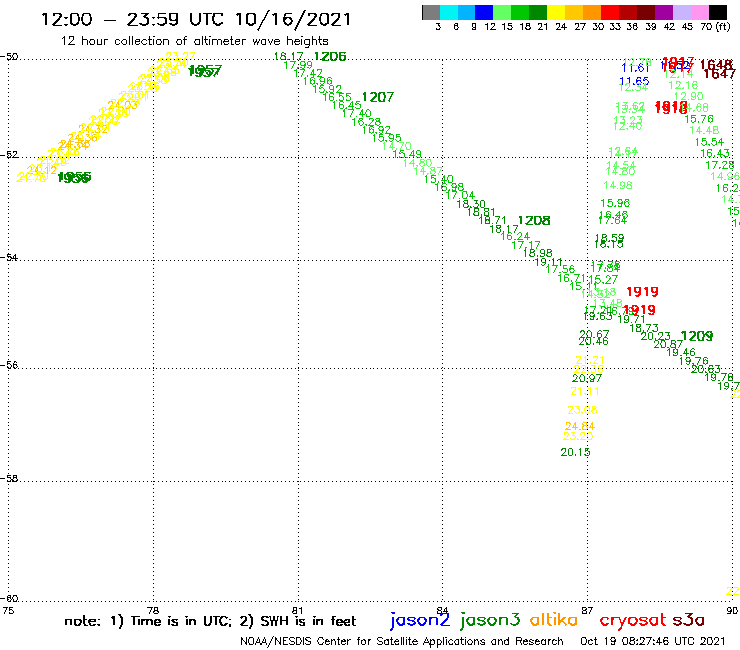
Task: Click the wave height value 20.67
Action: (x=594, y=334)
